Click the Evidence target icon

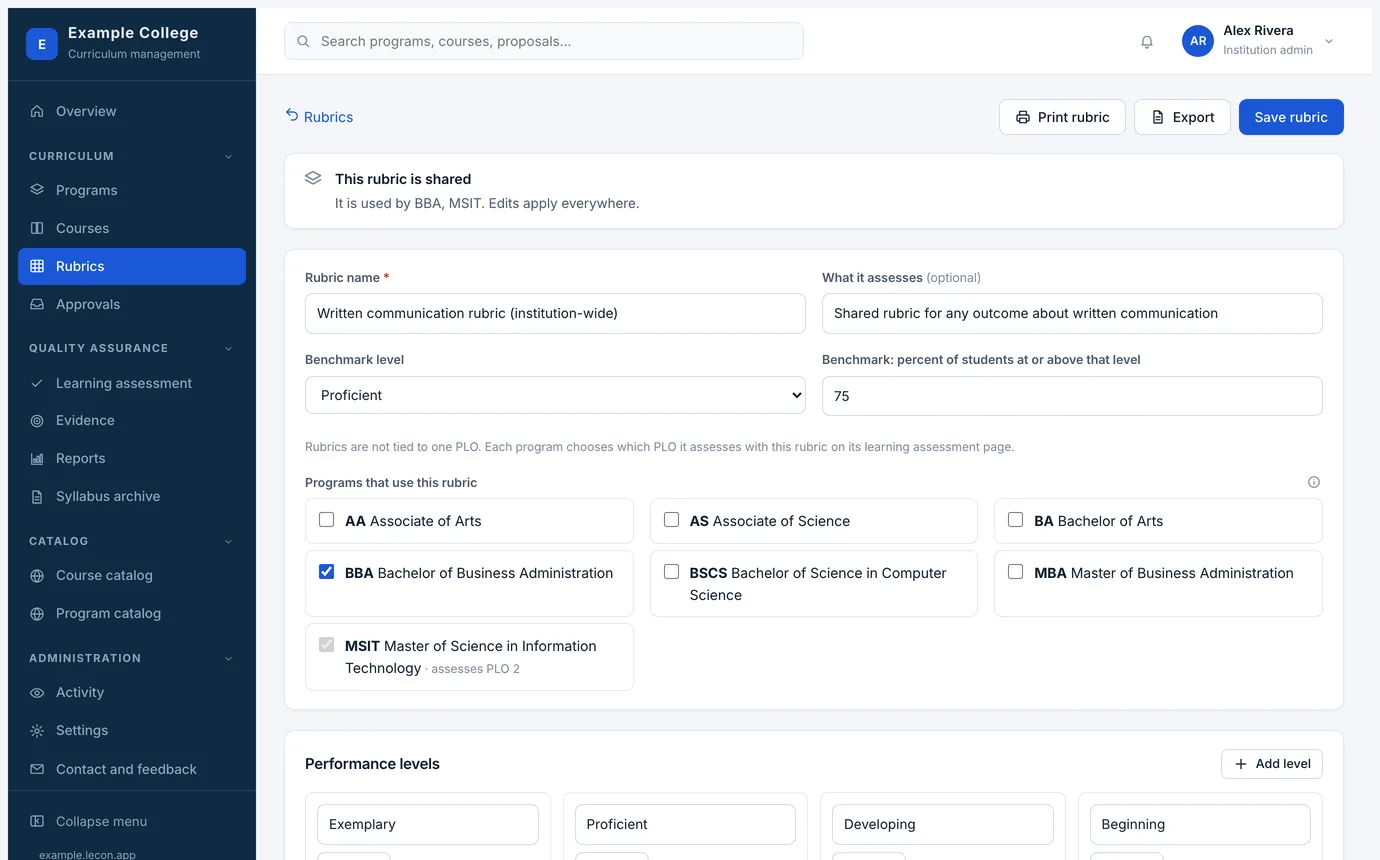point(37,421)
